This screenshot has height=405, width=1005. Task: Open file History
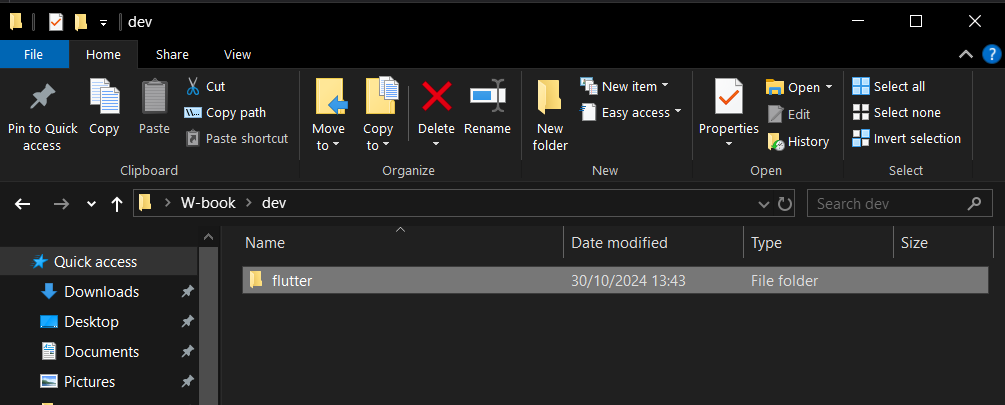coord(798,142)
